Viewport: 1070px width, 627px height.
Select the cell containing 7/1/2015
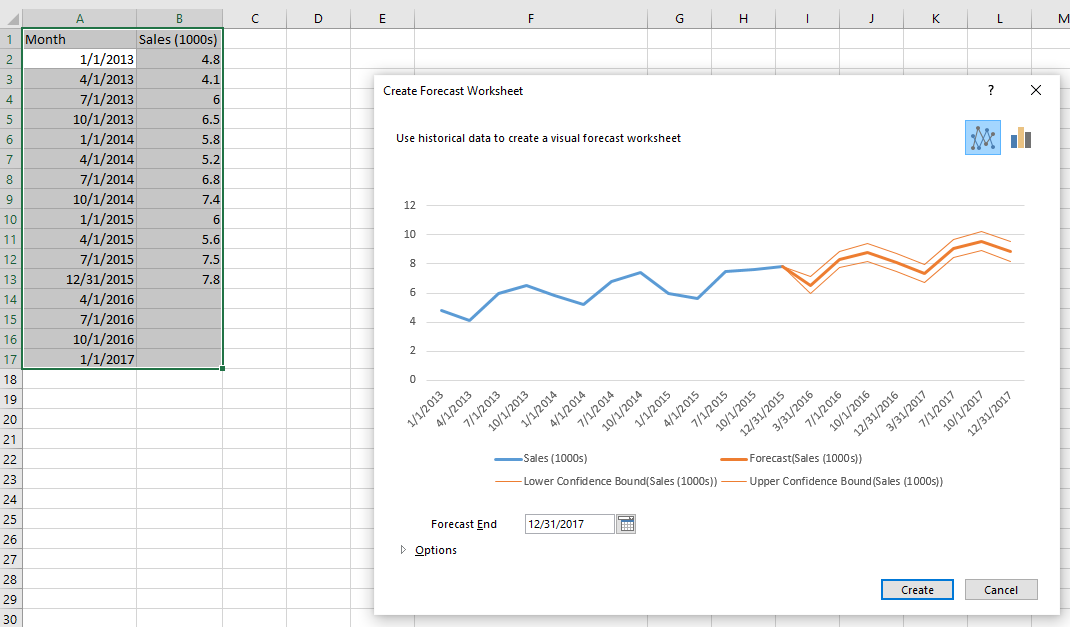point(80,259)
